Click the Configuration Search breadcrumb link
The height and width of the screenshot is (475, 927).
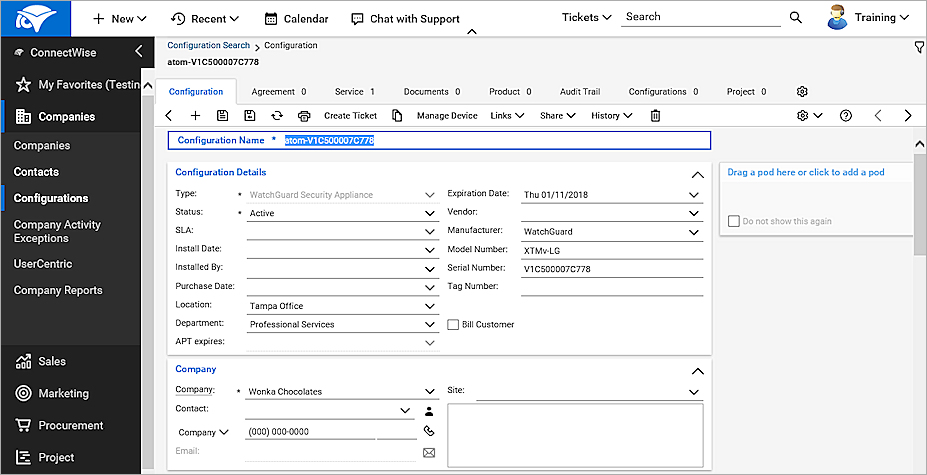[208, 46]
